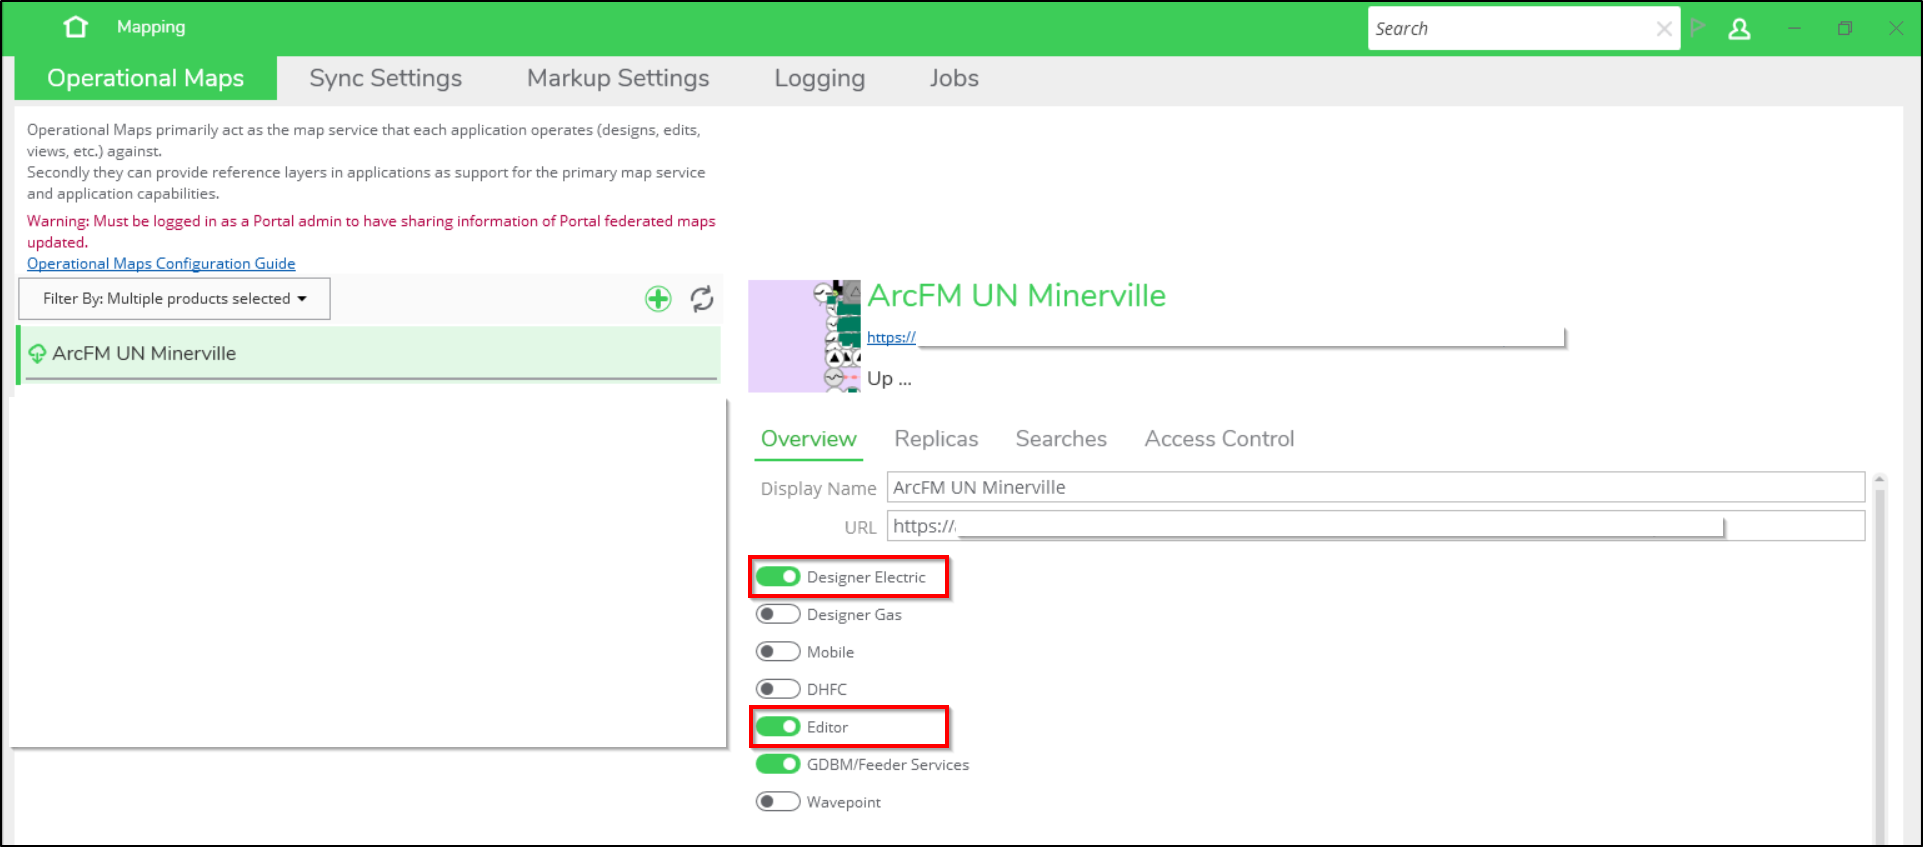
Task: Follow the https:// map service link
Action: [x=891, y=338]
